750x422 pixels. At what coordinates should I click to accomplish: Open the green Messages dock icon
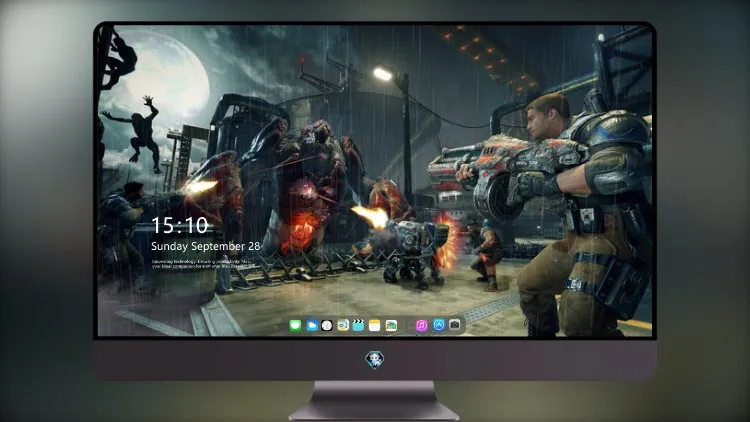[x=295, y=325]
